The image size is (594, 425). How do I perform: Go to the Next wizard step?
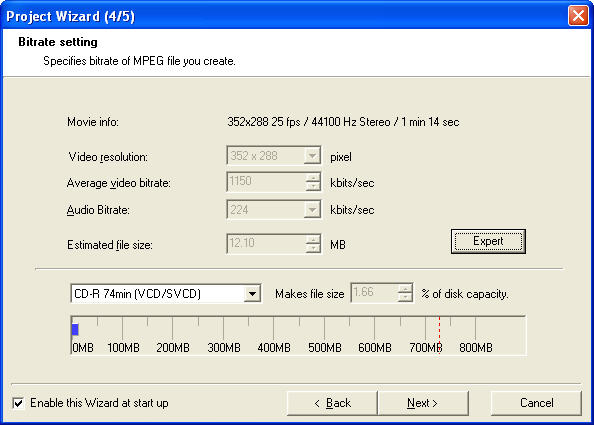423,403
